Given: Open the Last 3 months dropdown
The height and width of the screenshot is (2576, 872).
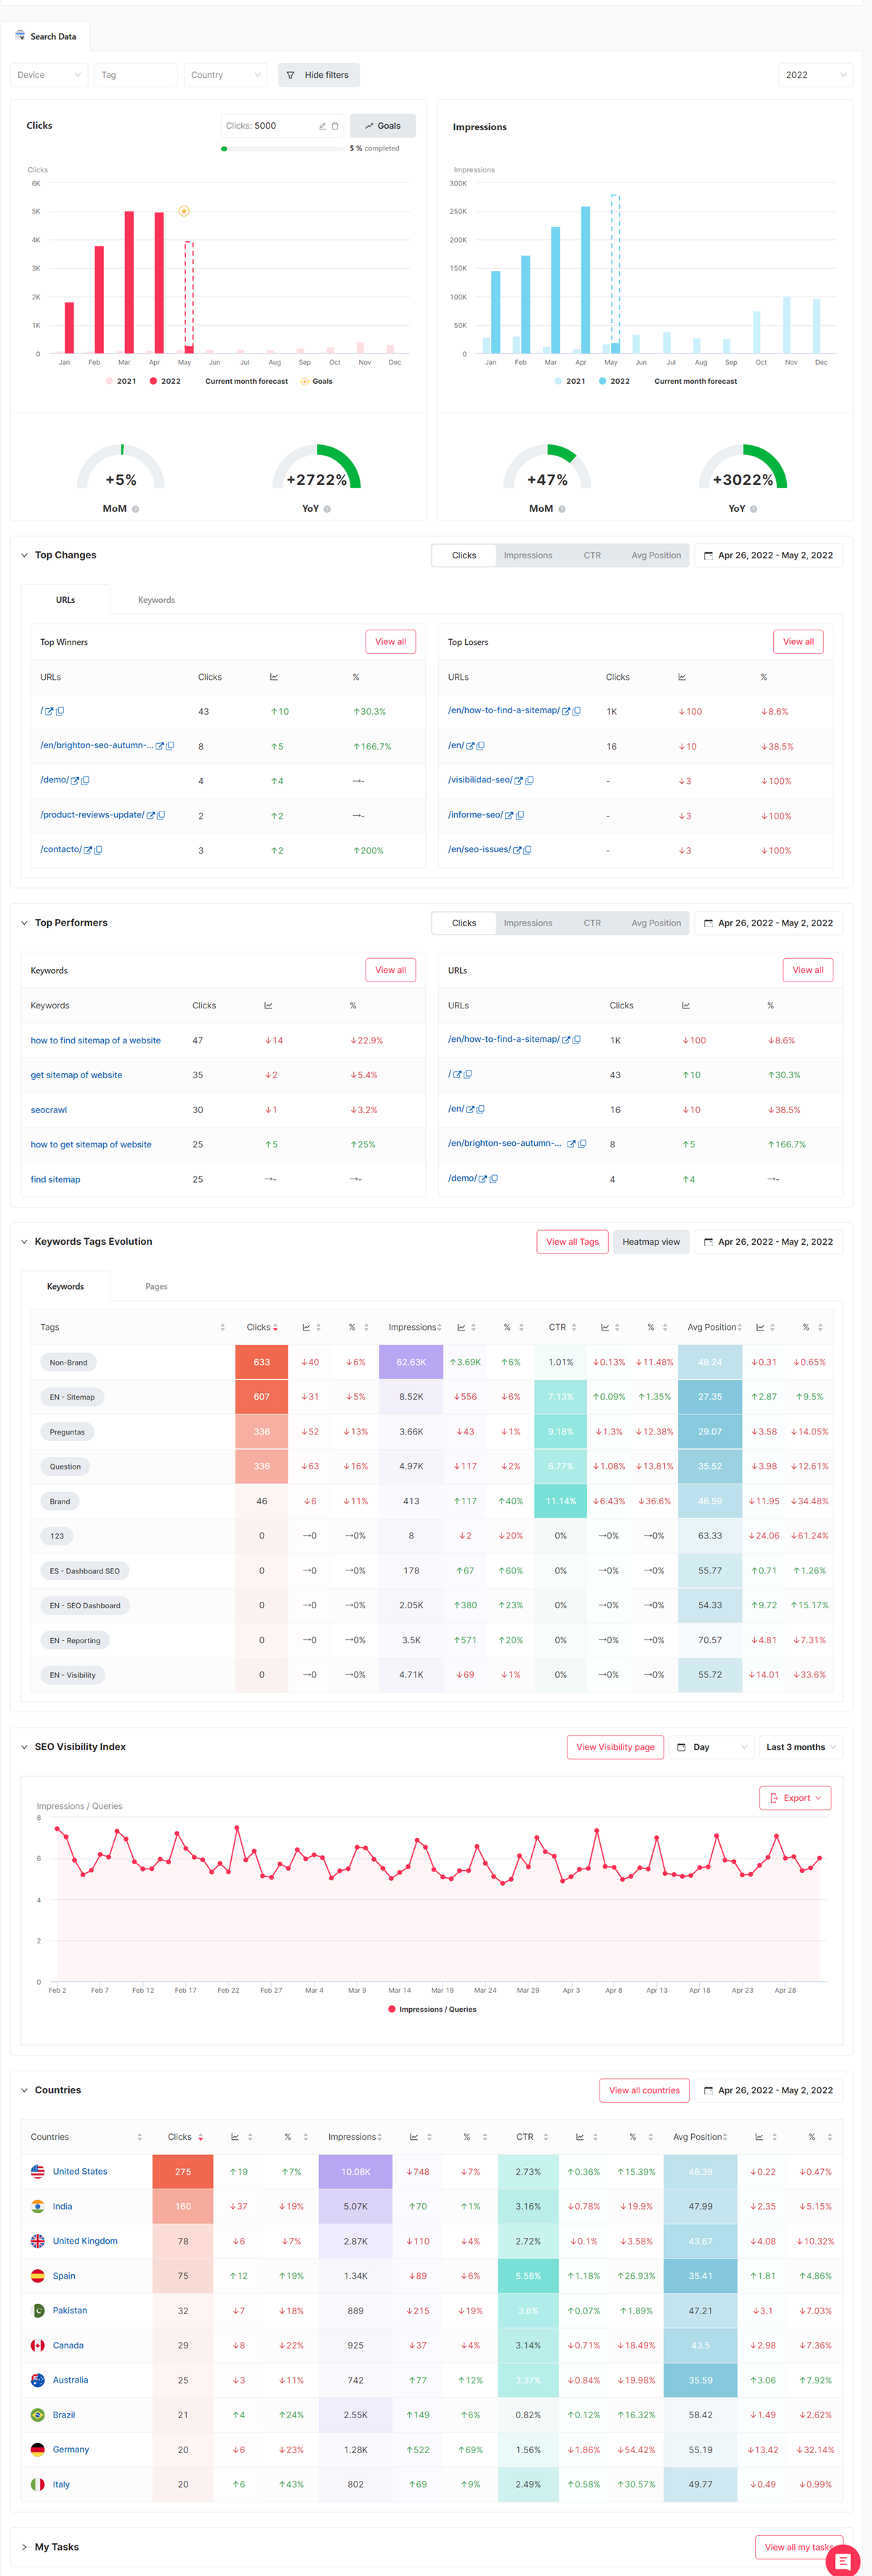Looking at the screenshot, I should pos(801,1747).
